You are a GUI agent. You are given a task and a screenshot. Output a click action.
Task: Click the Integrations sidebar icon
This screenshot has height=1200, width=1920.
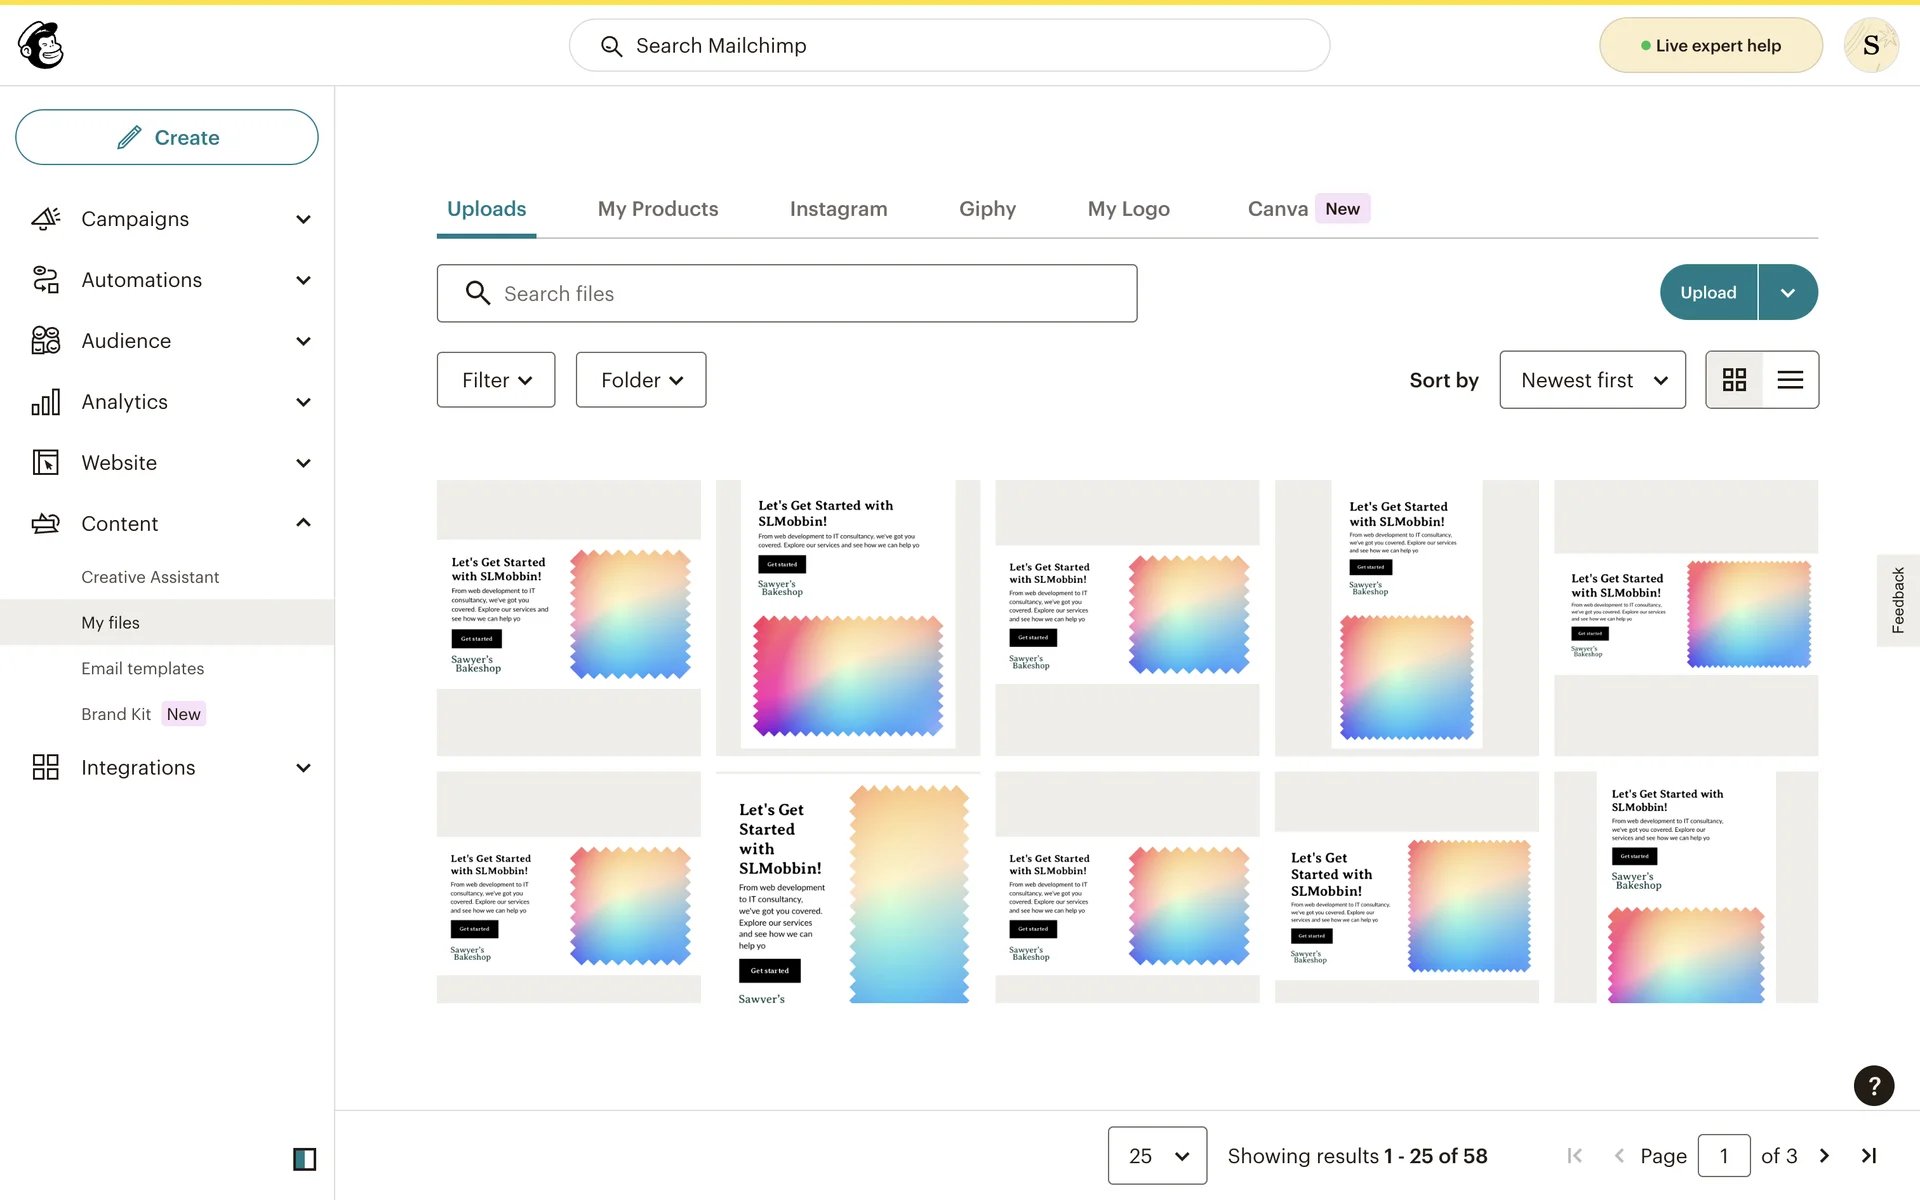(x=46, y=767)
